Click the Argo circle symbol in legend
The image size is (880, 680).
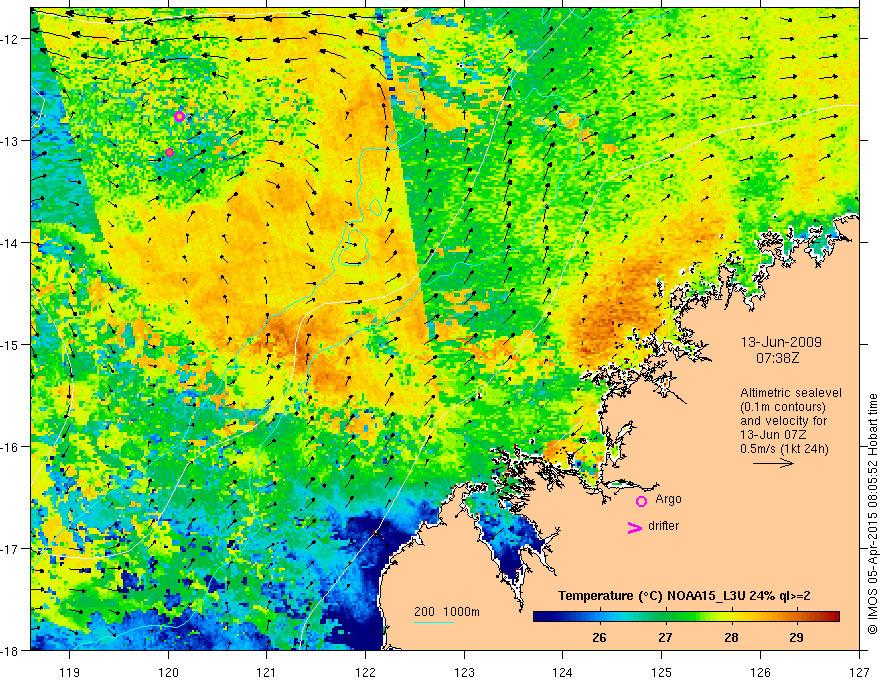[641, 501]
